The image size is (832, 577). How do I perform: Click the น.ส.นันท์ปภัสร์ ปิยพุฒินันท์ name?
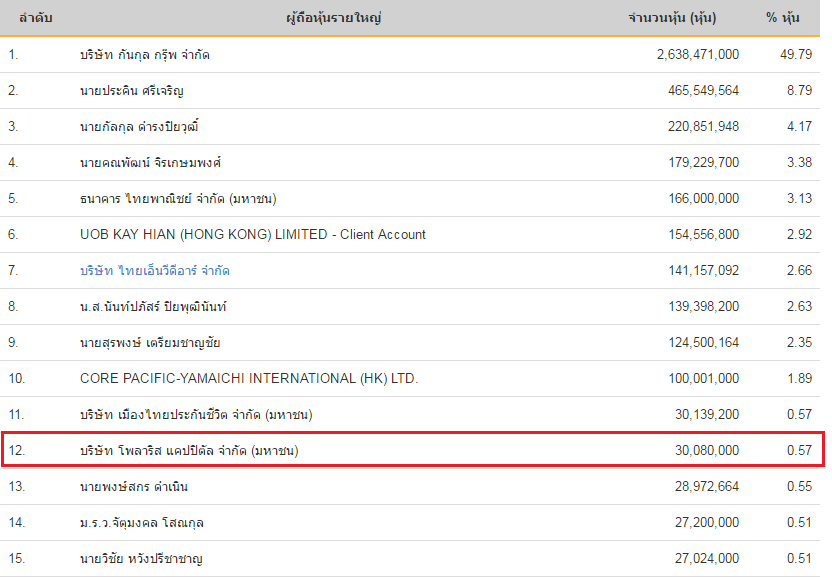coord(153,307)
